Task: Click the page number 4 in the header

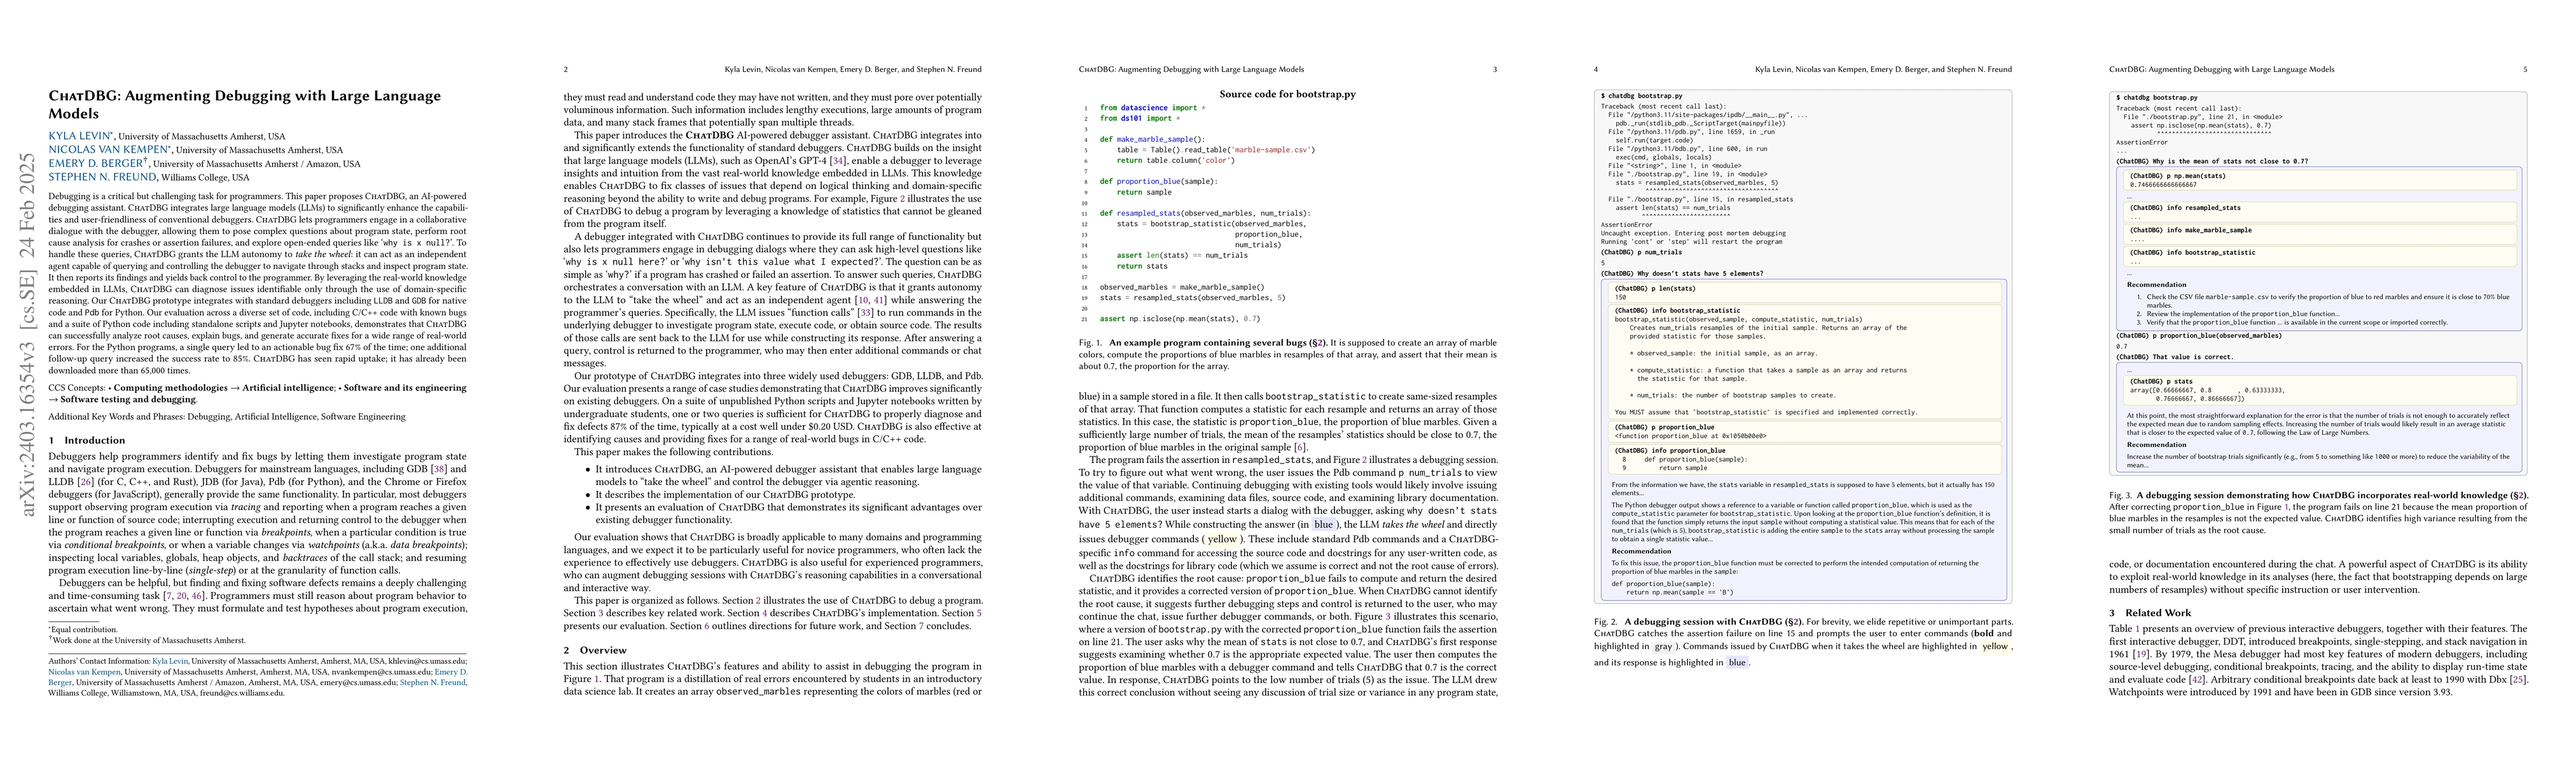Action: pyautogui.click(x=1596, y=70)
